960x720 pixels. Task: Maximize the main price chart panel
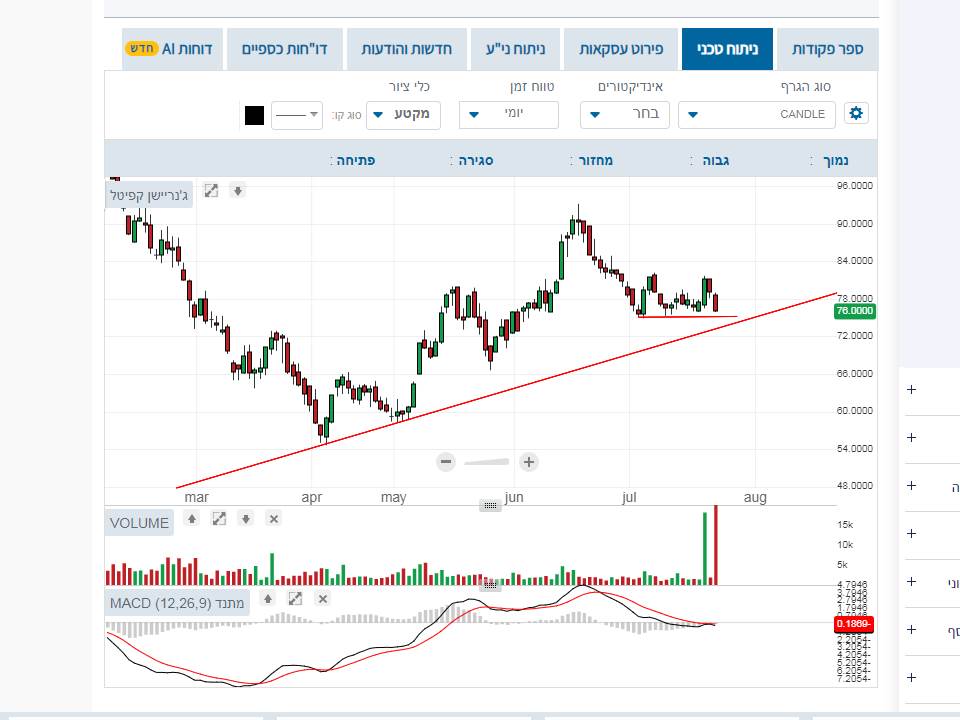point(211,190)
